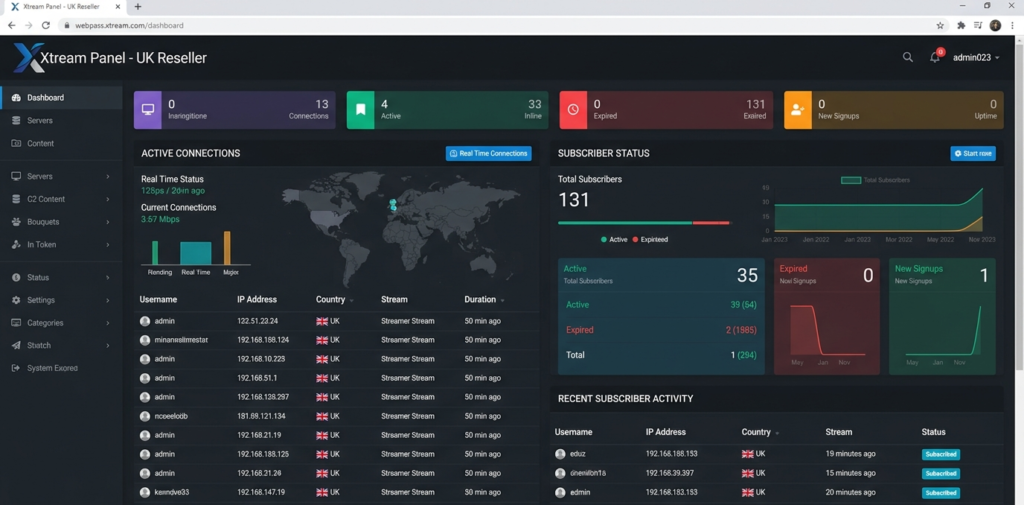Sort connections by the Duration column
This screenshot has width=1024, height=505.
coord(484,300)
